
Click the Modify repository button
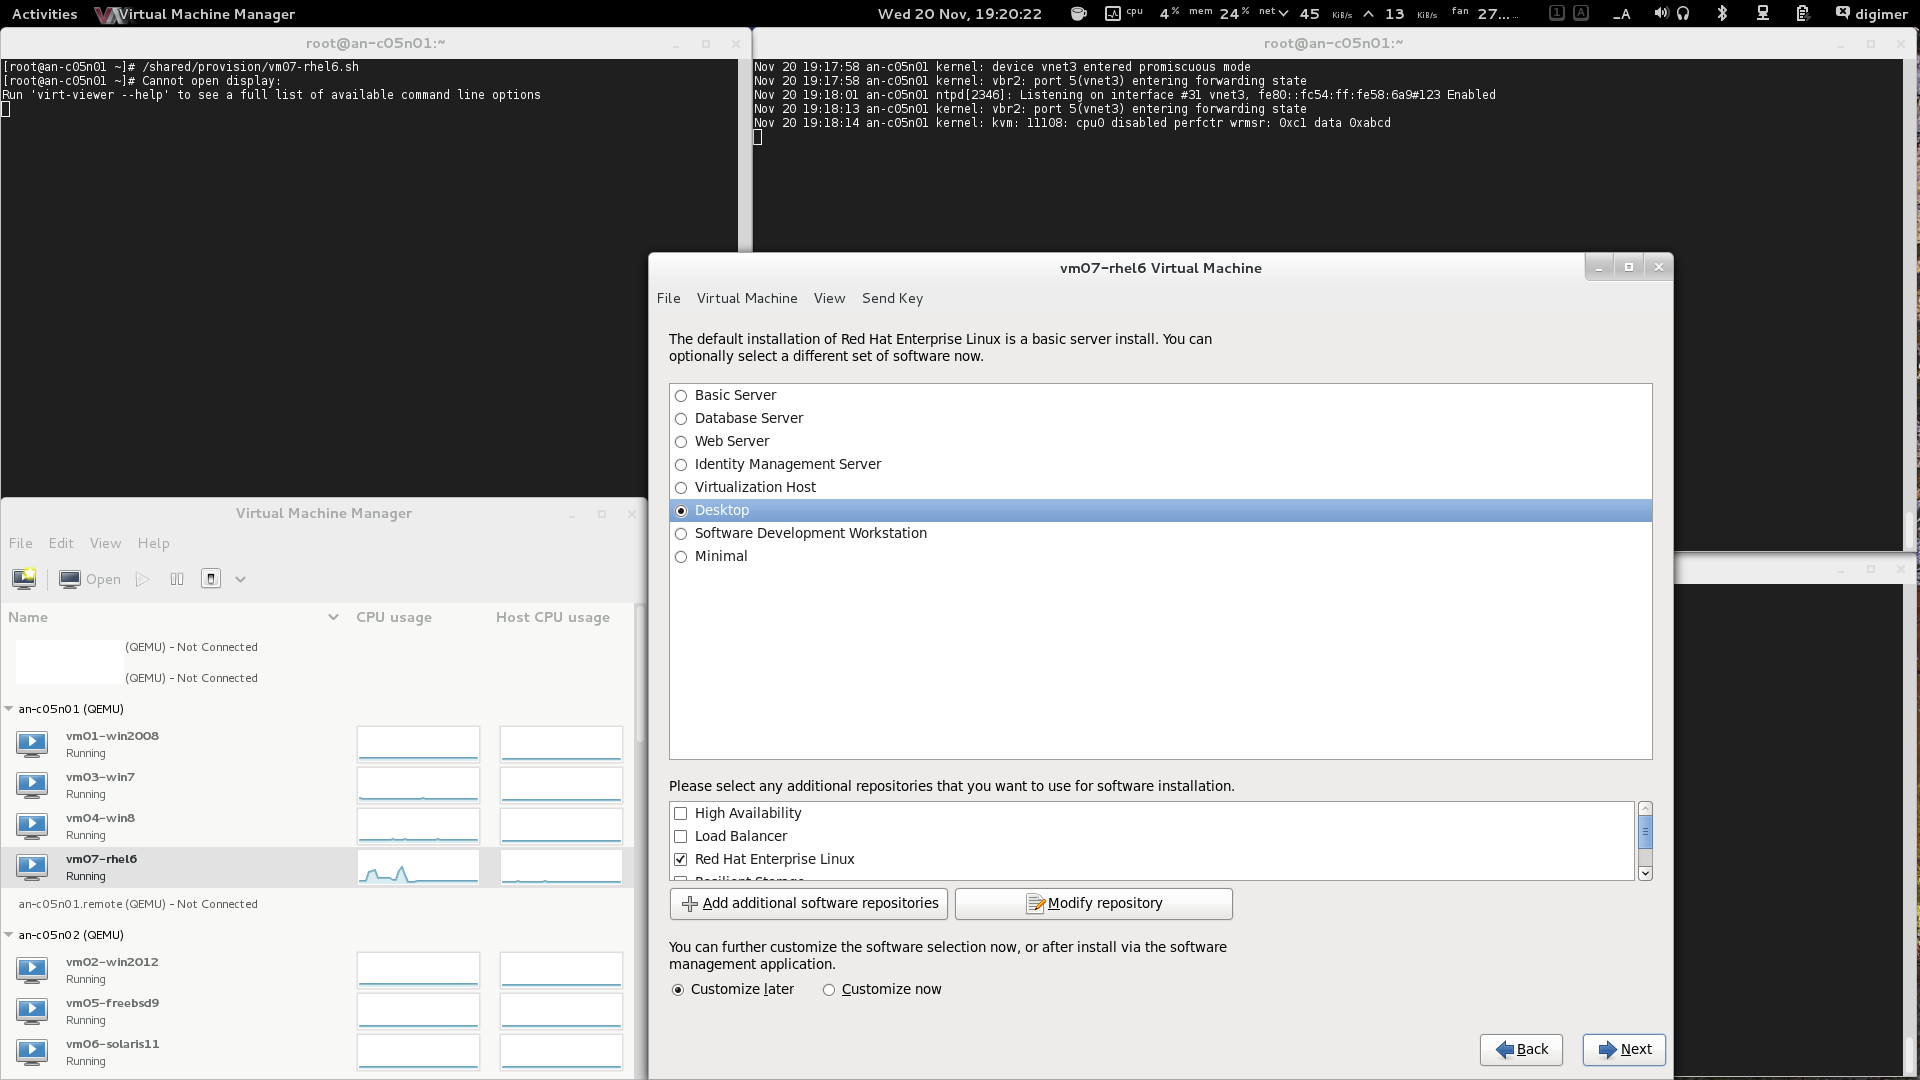(1094, 903)
